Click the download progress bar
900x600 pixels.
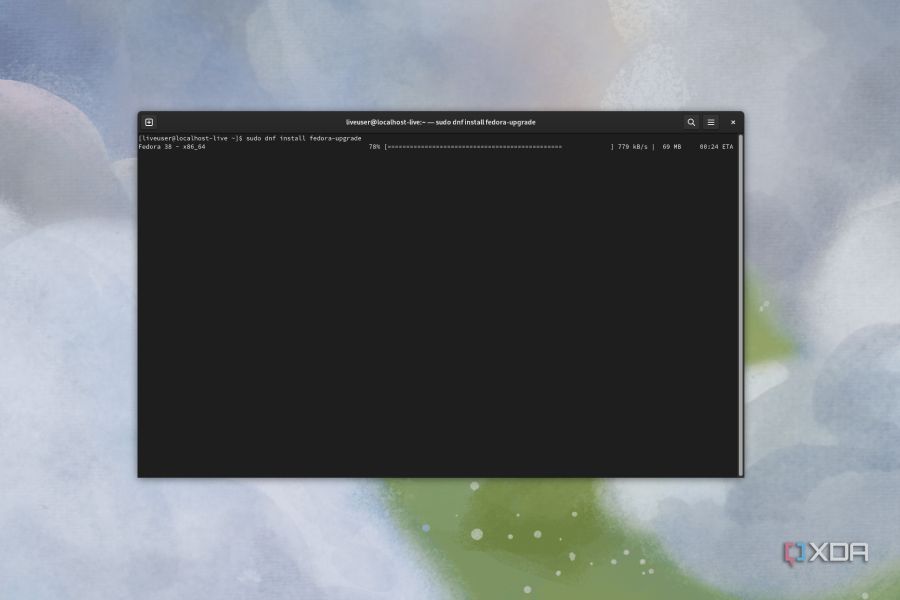[x=499, y=147]
